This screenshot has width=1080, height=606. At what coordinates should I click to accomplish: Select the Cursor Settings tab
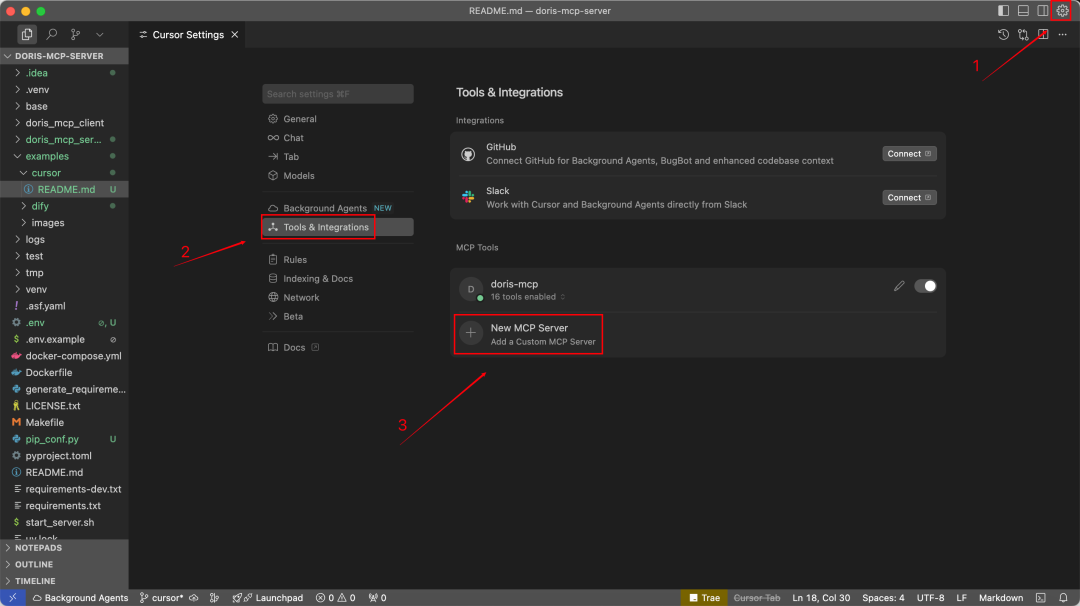click(188, 34)
